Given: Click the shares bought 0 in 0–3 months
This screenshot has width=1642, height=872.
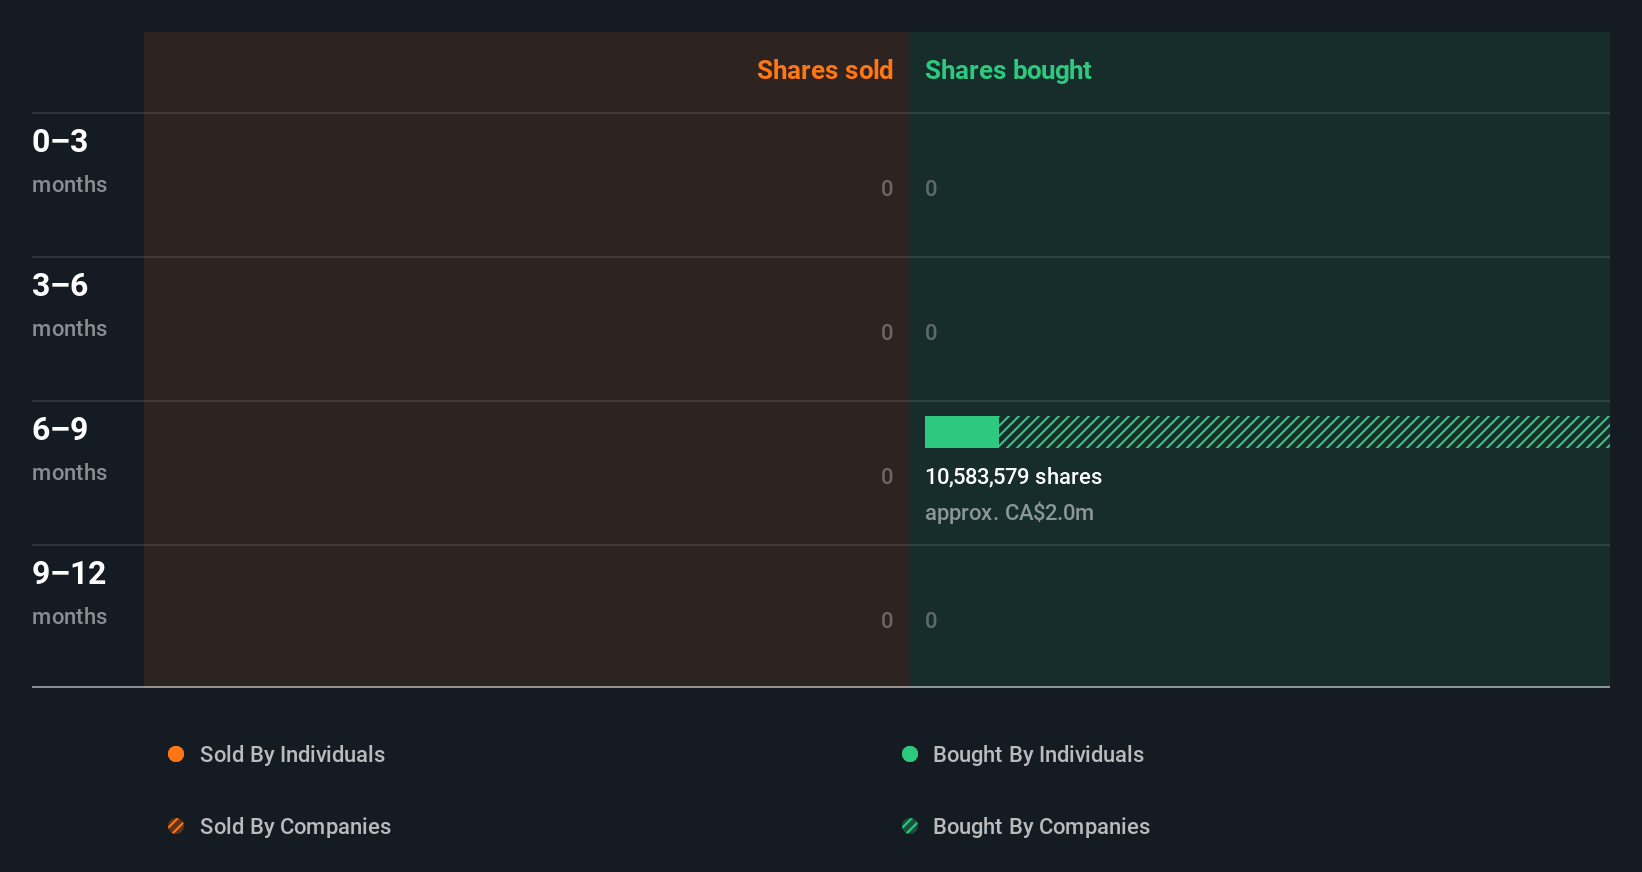Looking at the screenshot, I should 931,188.
